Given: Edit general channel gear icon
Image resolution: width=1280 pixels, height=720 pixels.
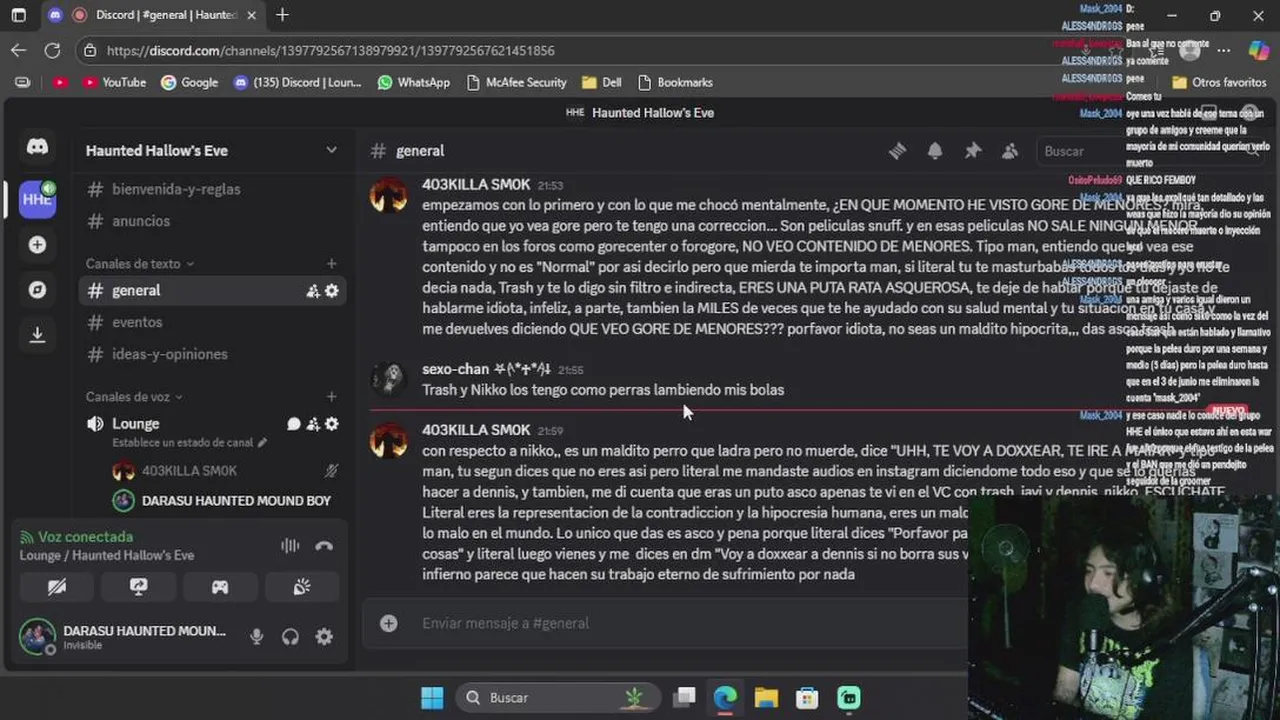Looking at the screenshot, I should [x=332, y=291].
